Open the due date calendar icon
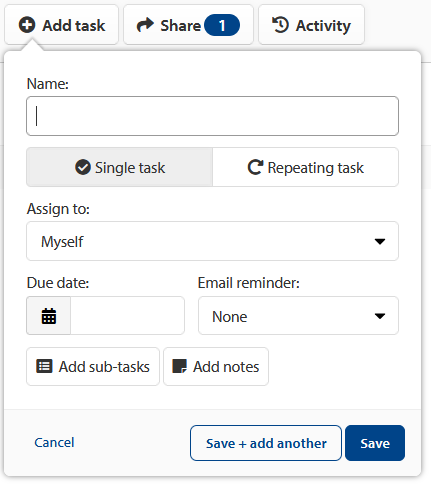 click(x=49, y=316)
